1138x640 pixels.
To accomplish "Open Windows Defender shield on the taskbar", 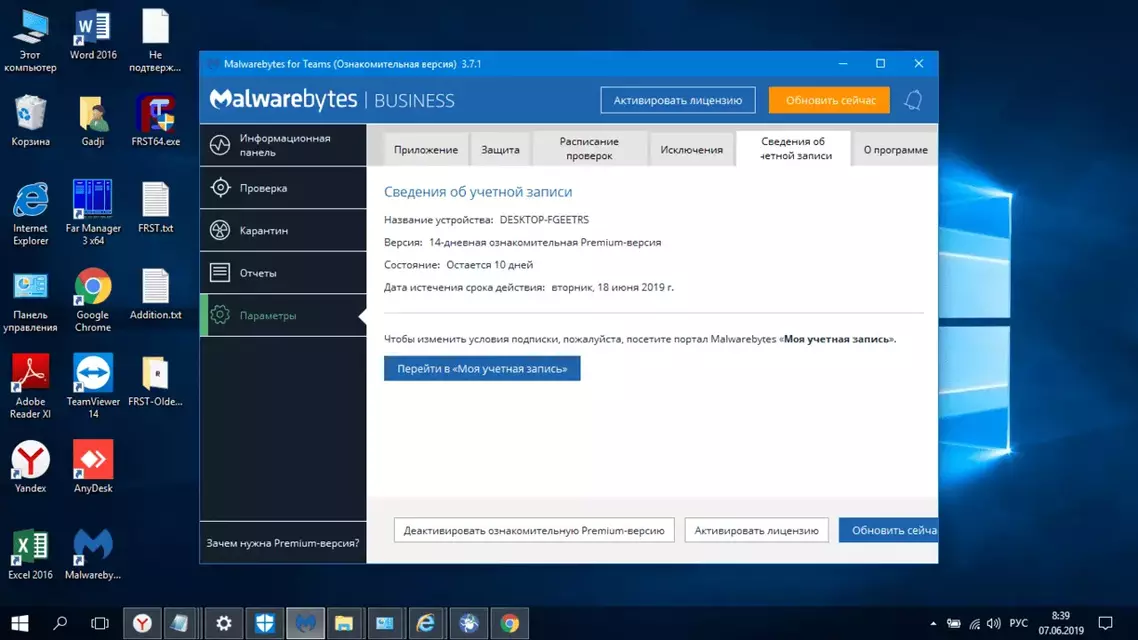I will click(x=264, y=623).
